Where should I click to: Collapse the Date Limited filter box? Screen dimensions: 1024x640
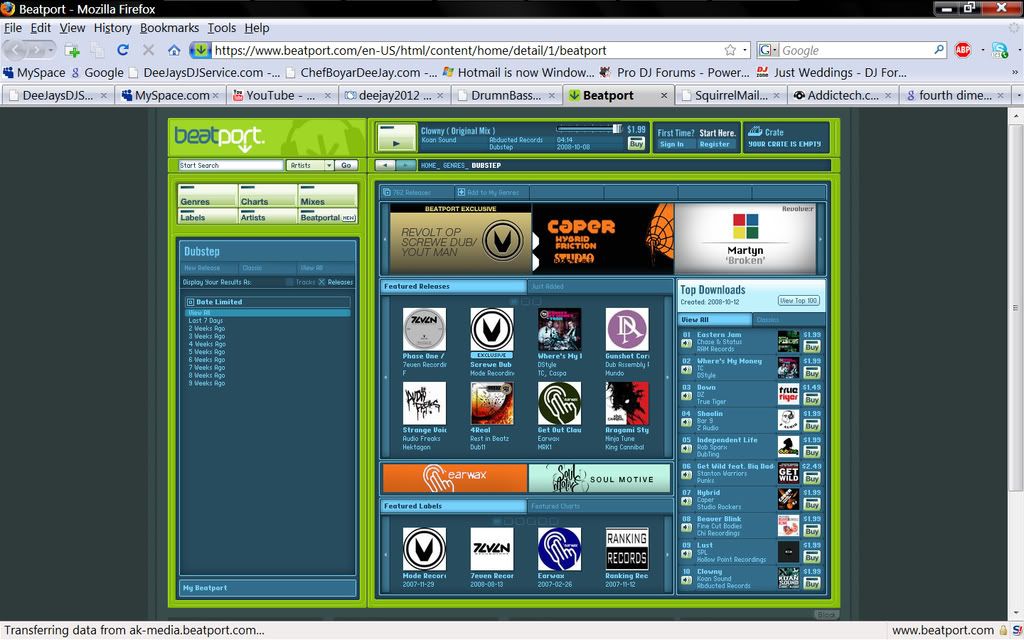point(190,302)
